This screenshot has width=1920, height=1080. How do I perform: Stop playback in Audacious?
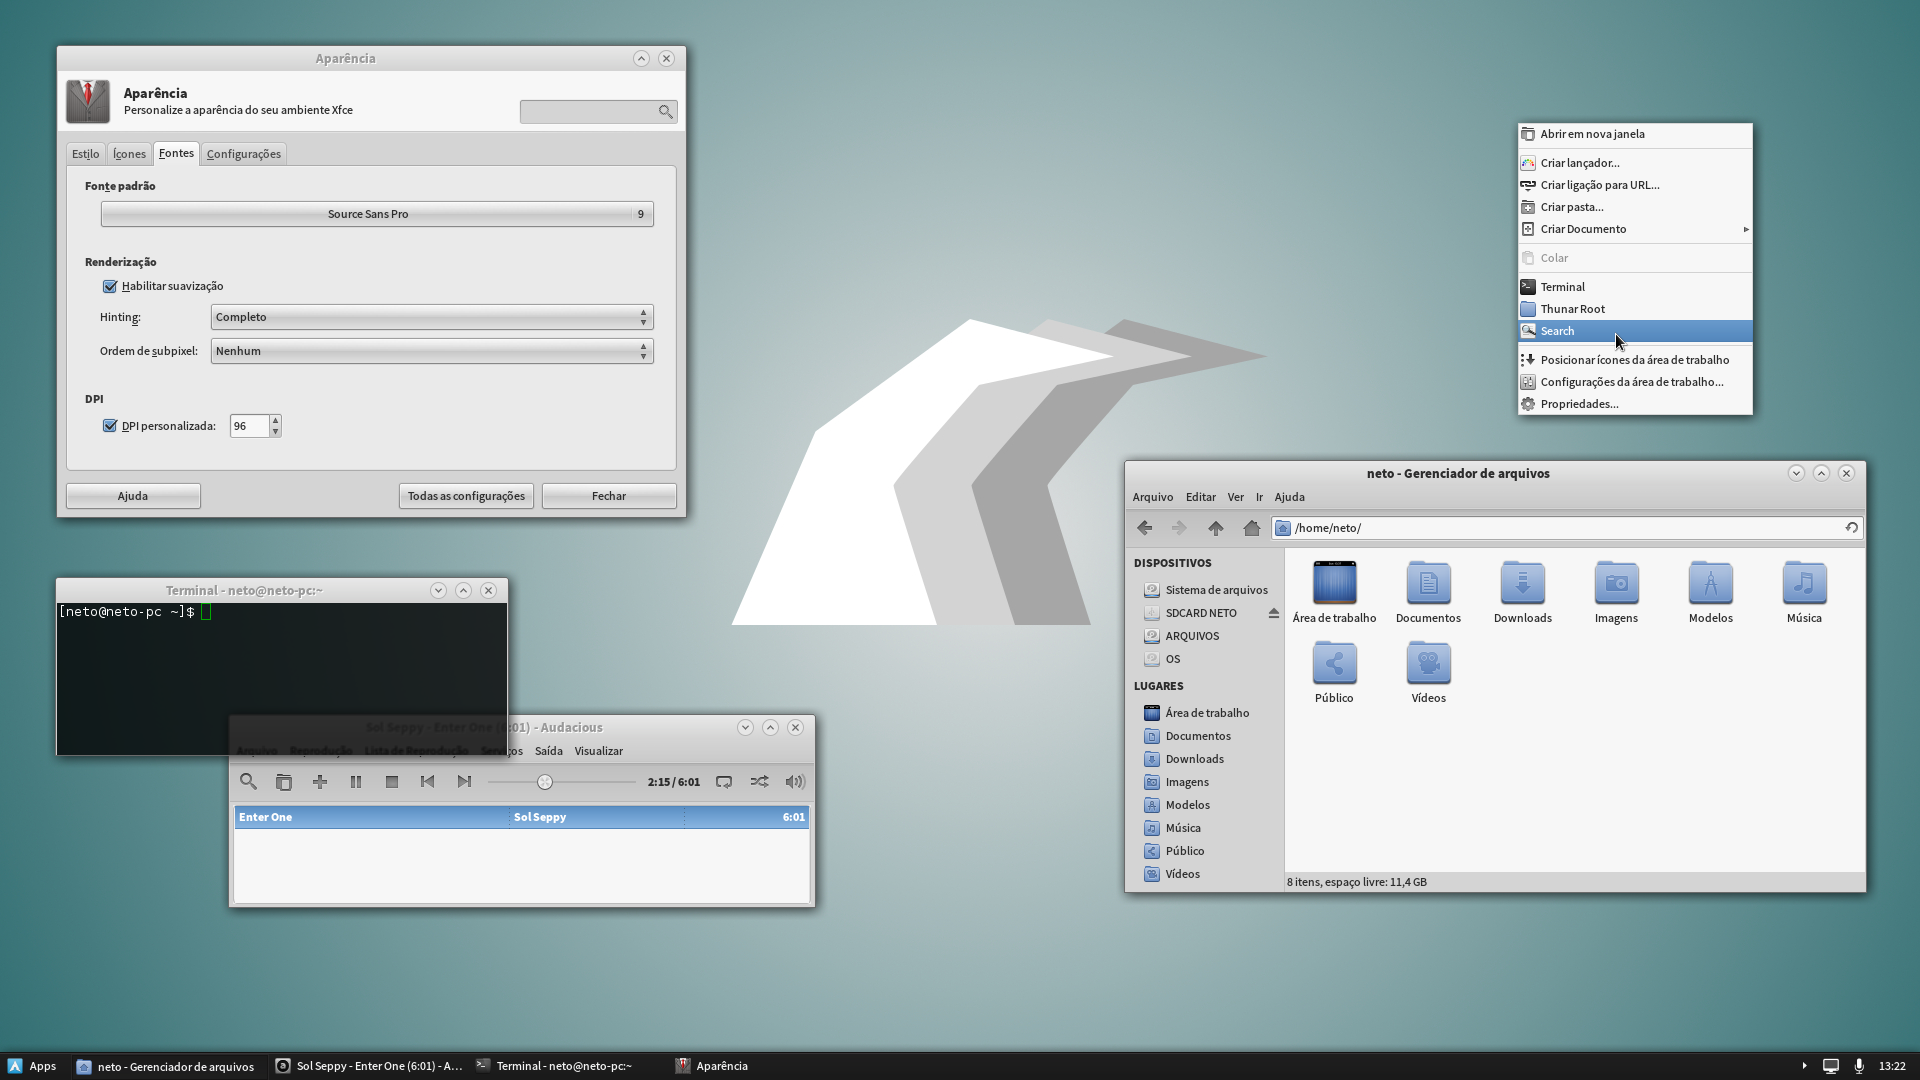(392, 782)
